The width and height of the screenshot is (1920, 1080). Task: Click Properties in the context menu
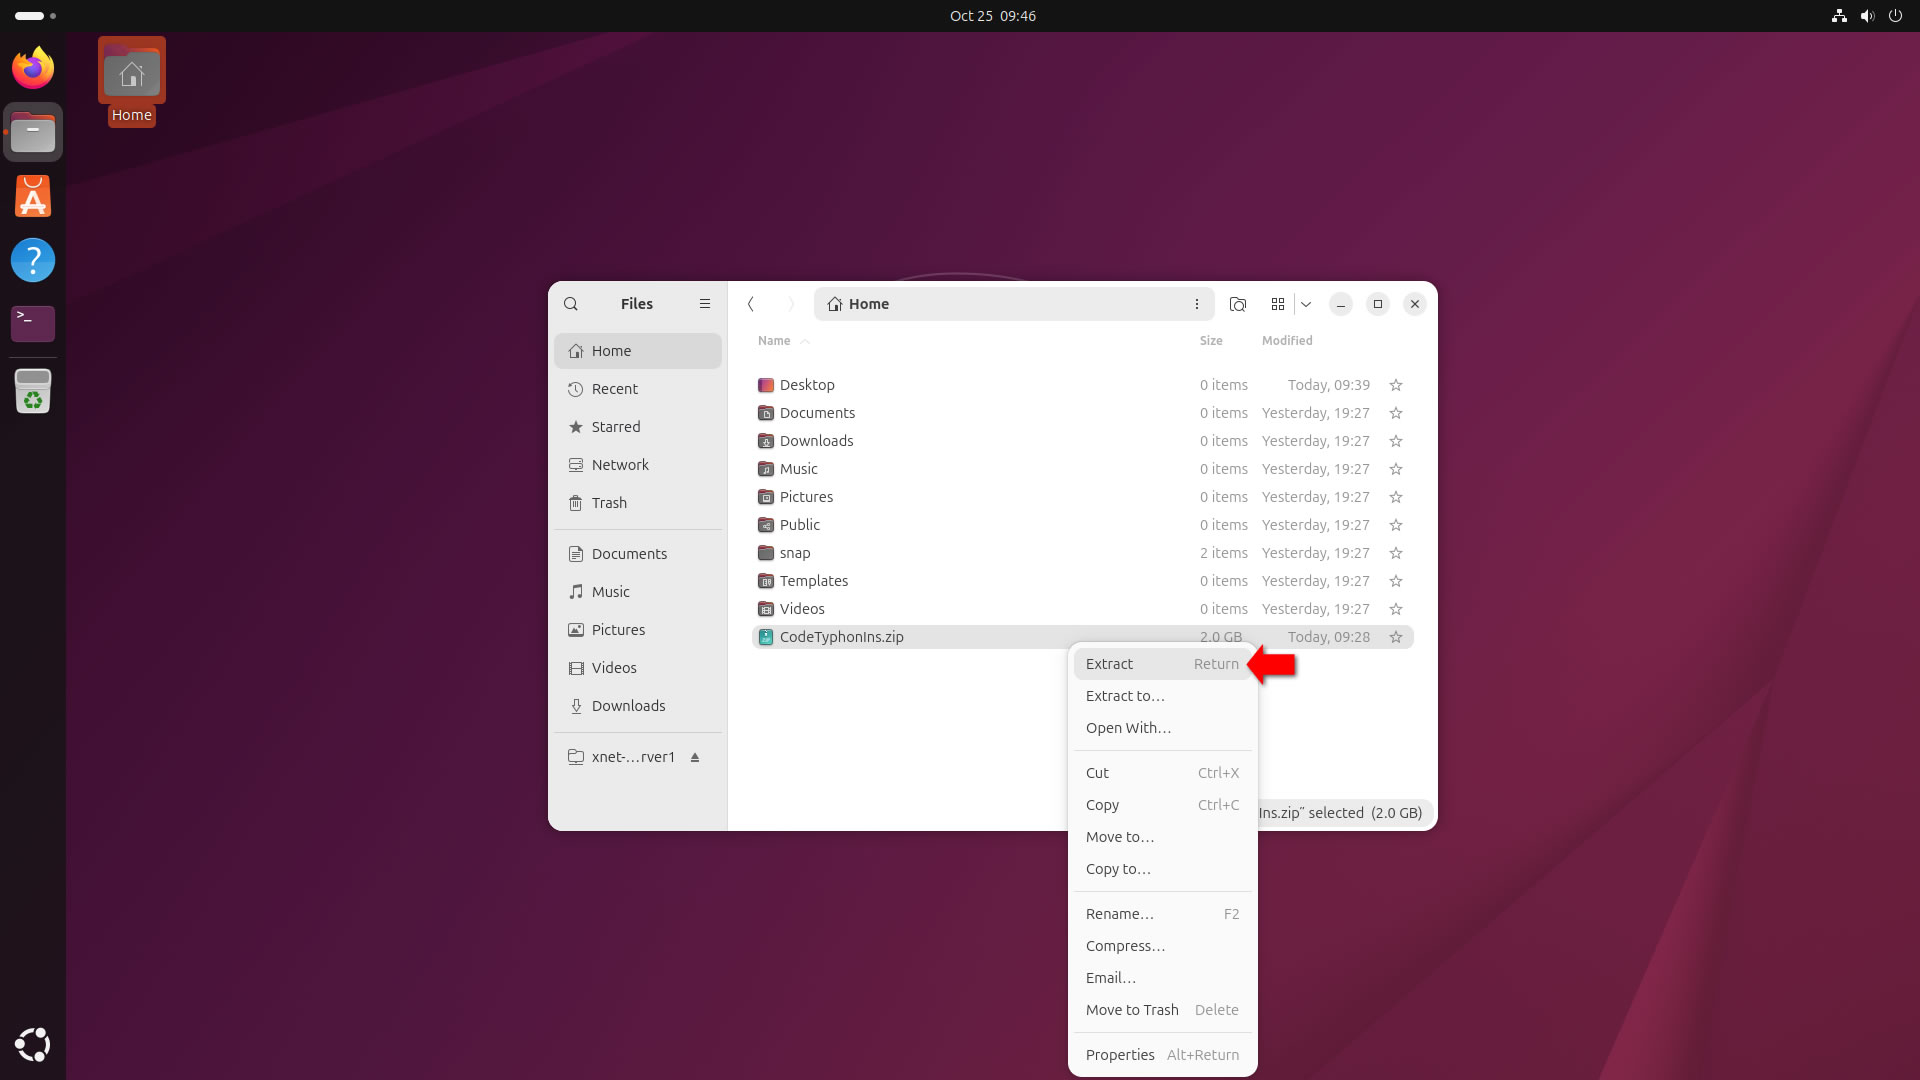click(x=1120, y=1055)
